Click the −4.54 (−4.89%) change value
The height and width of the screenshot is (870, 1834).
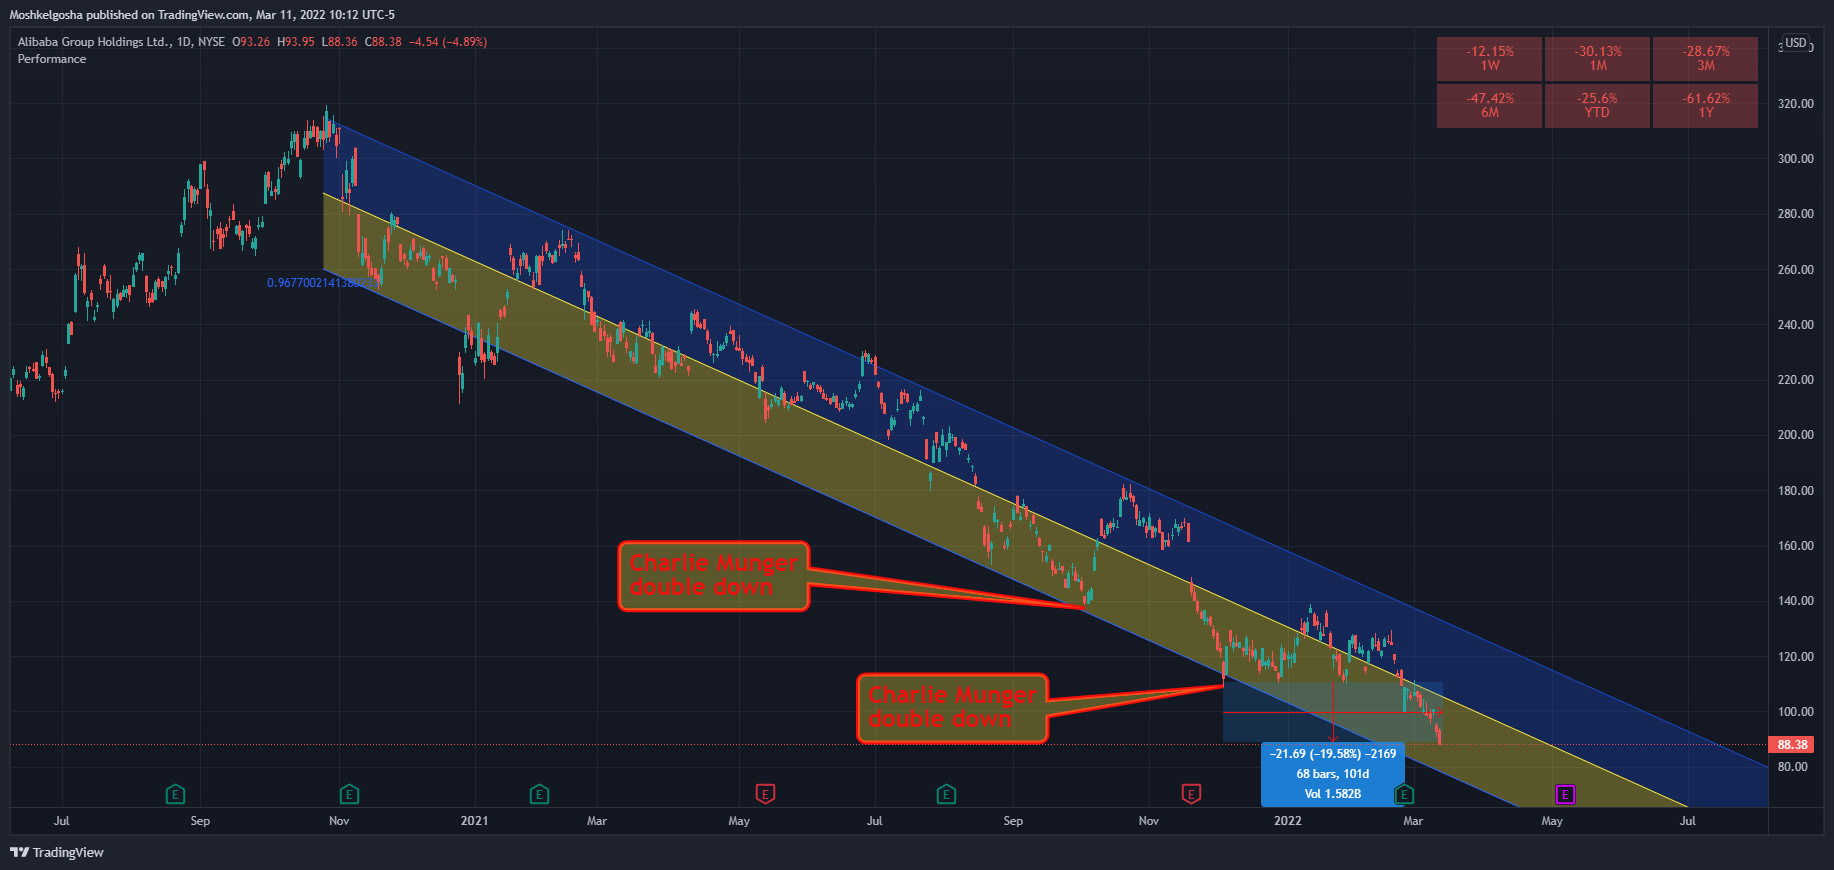448,42
